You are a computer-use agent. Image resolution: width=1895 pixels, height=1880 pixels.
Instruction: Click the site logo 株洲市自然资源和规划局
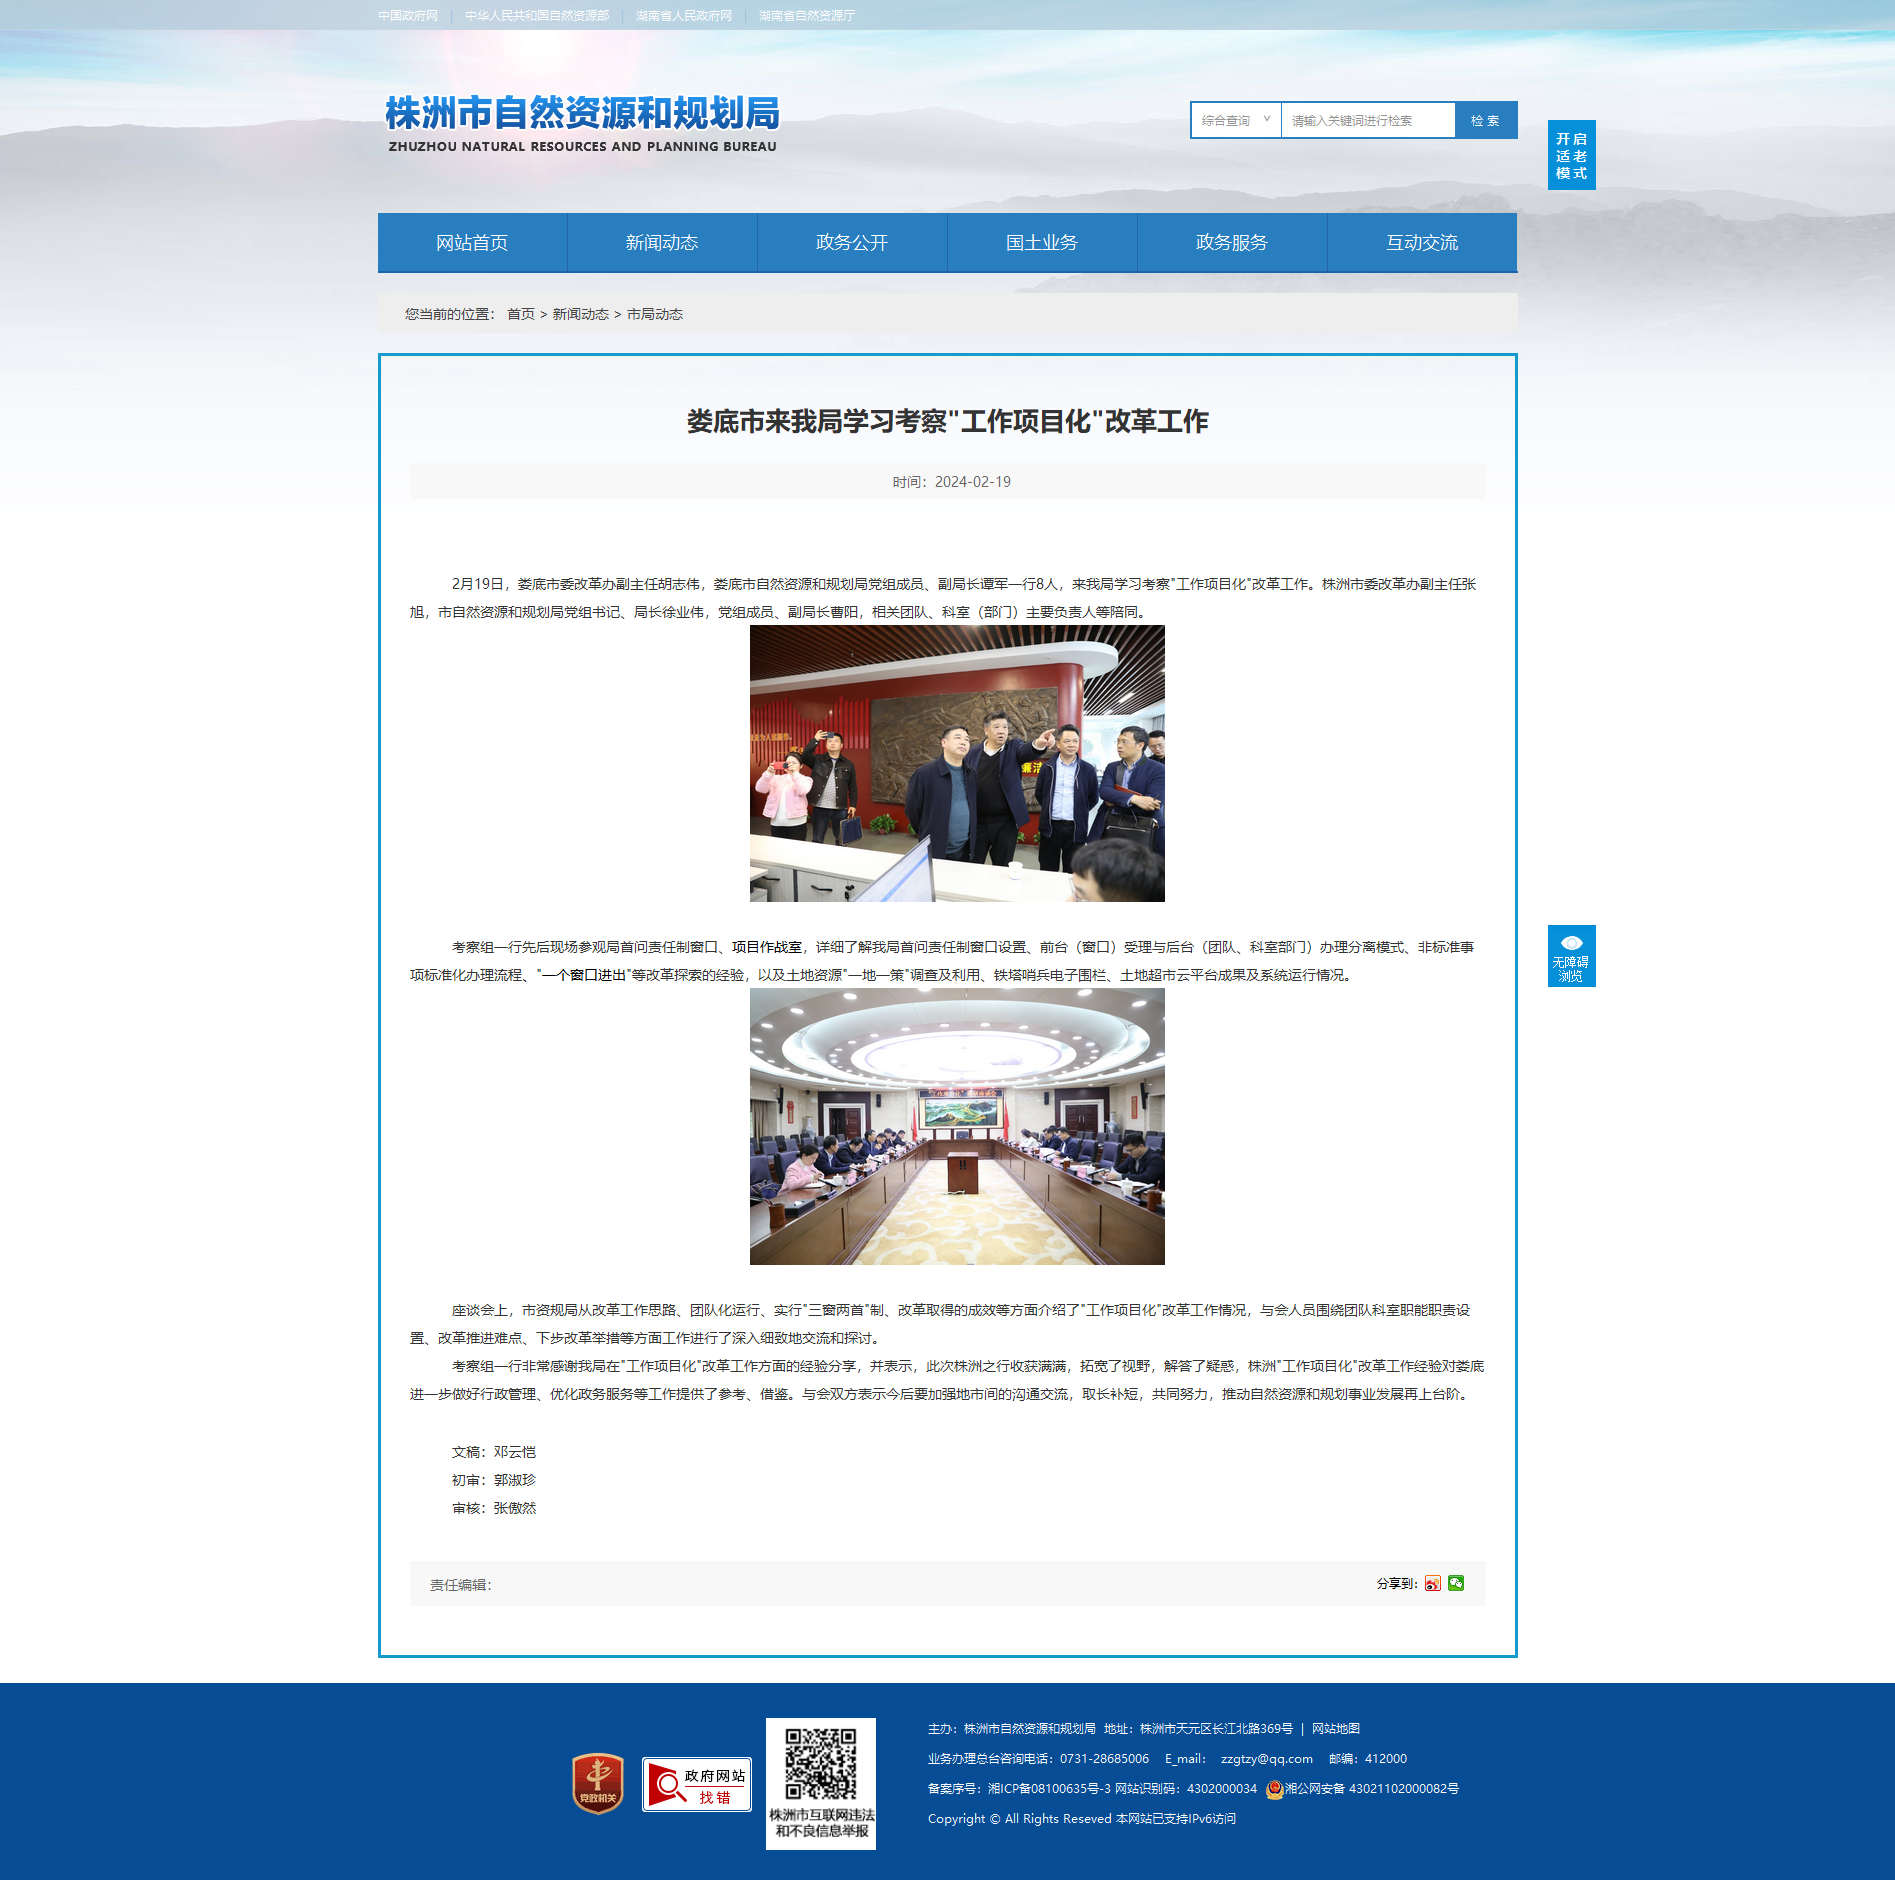pyautogui.click(x=582, y=124)
